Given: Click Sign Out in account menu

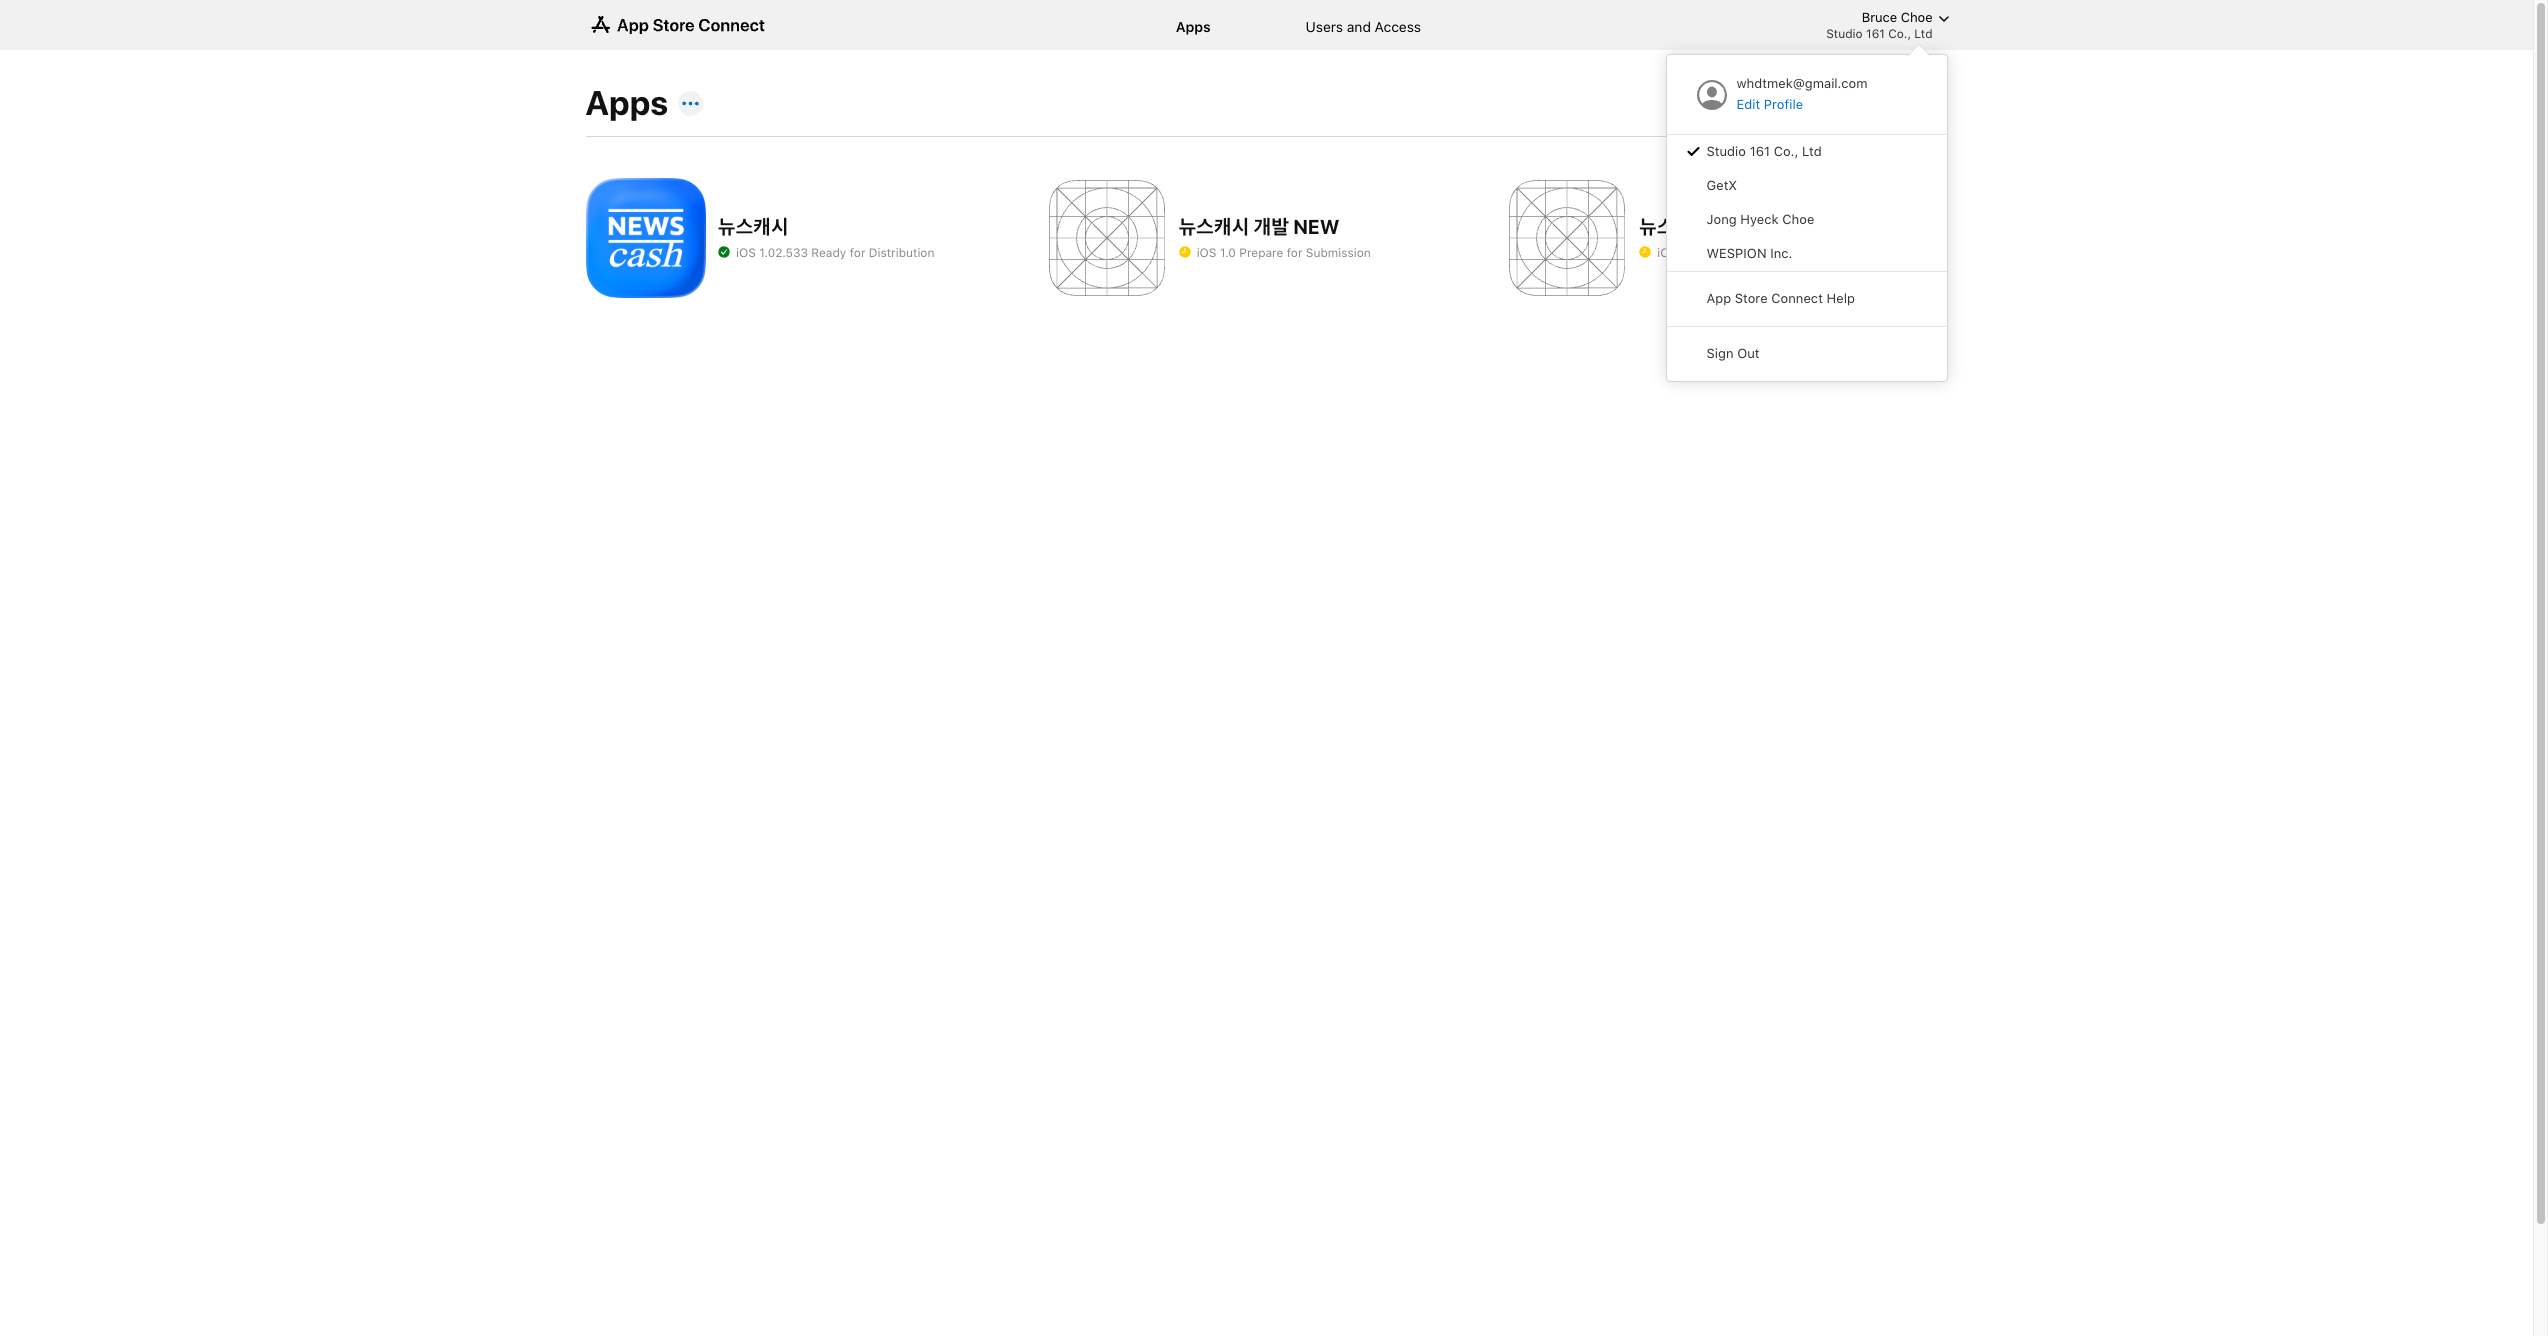Looking at the screenshot, I should (x=1732, y=354).
